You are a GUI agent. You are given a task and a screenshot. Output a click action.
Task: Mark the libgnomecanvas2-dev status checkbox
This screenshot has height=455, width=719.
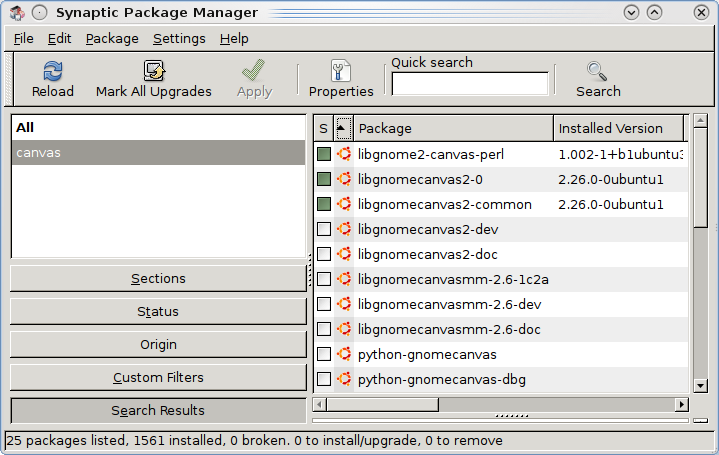(x=324, y=229)
